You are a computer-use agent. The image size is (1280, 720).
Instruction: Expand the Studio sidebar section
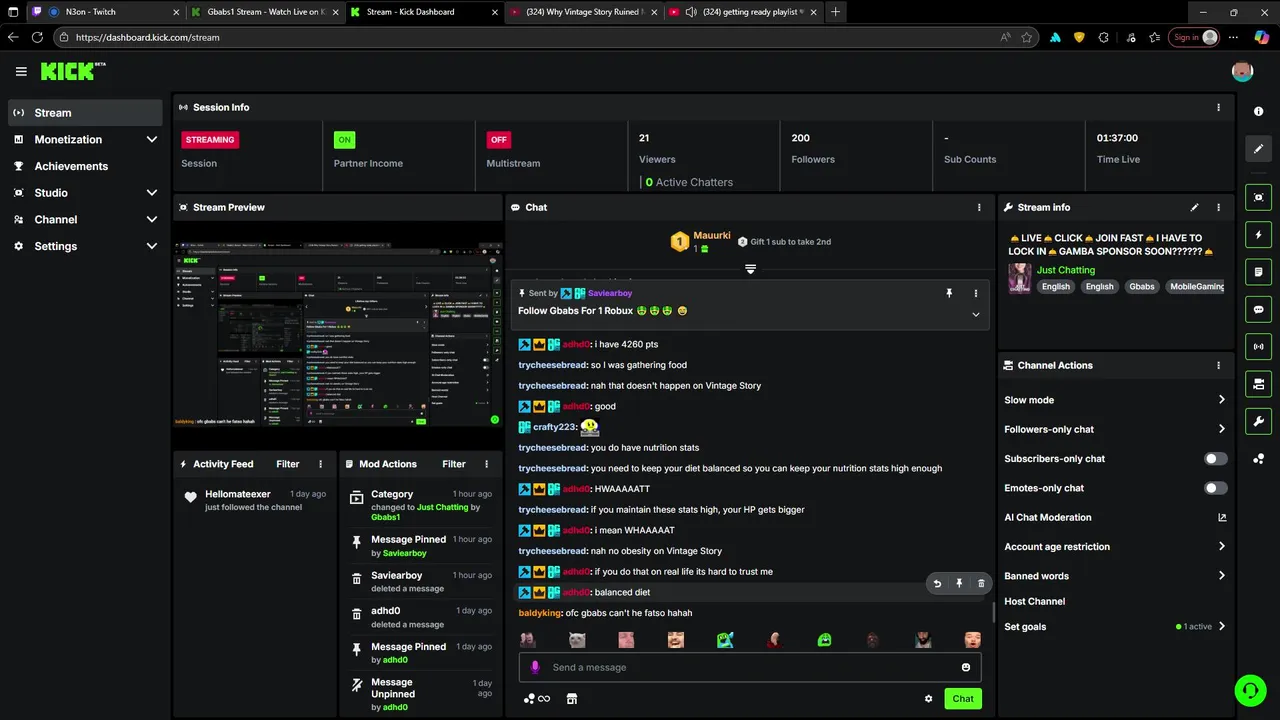click(x=152, y=193)
